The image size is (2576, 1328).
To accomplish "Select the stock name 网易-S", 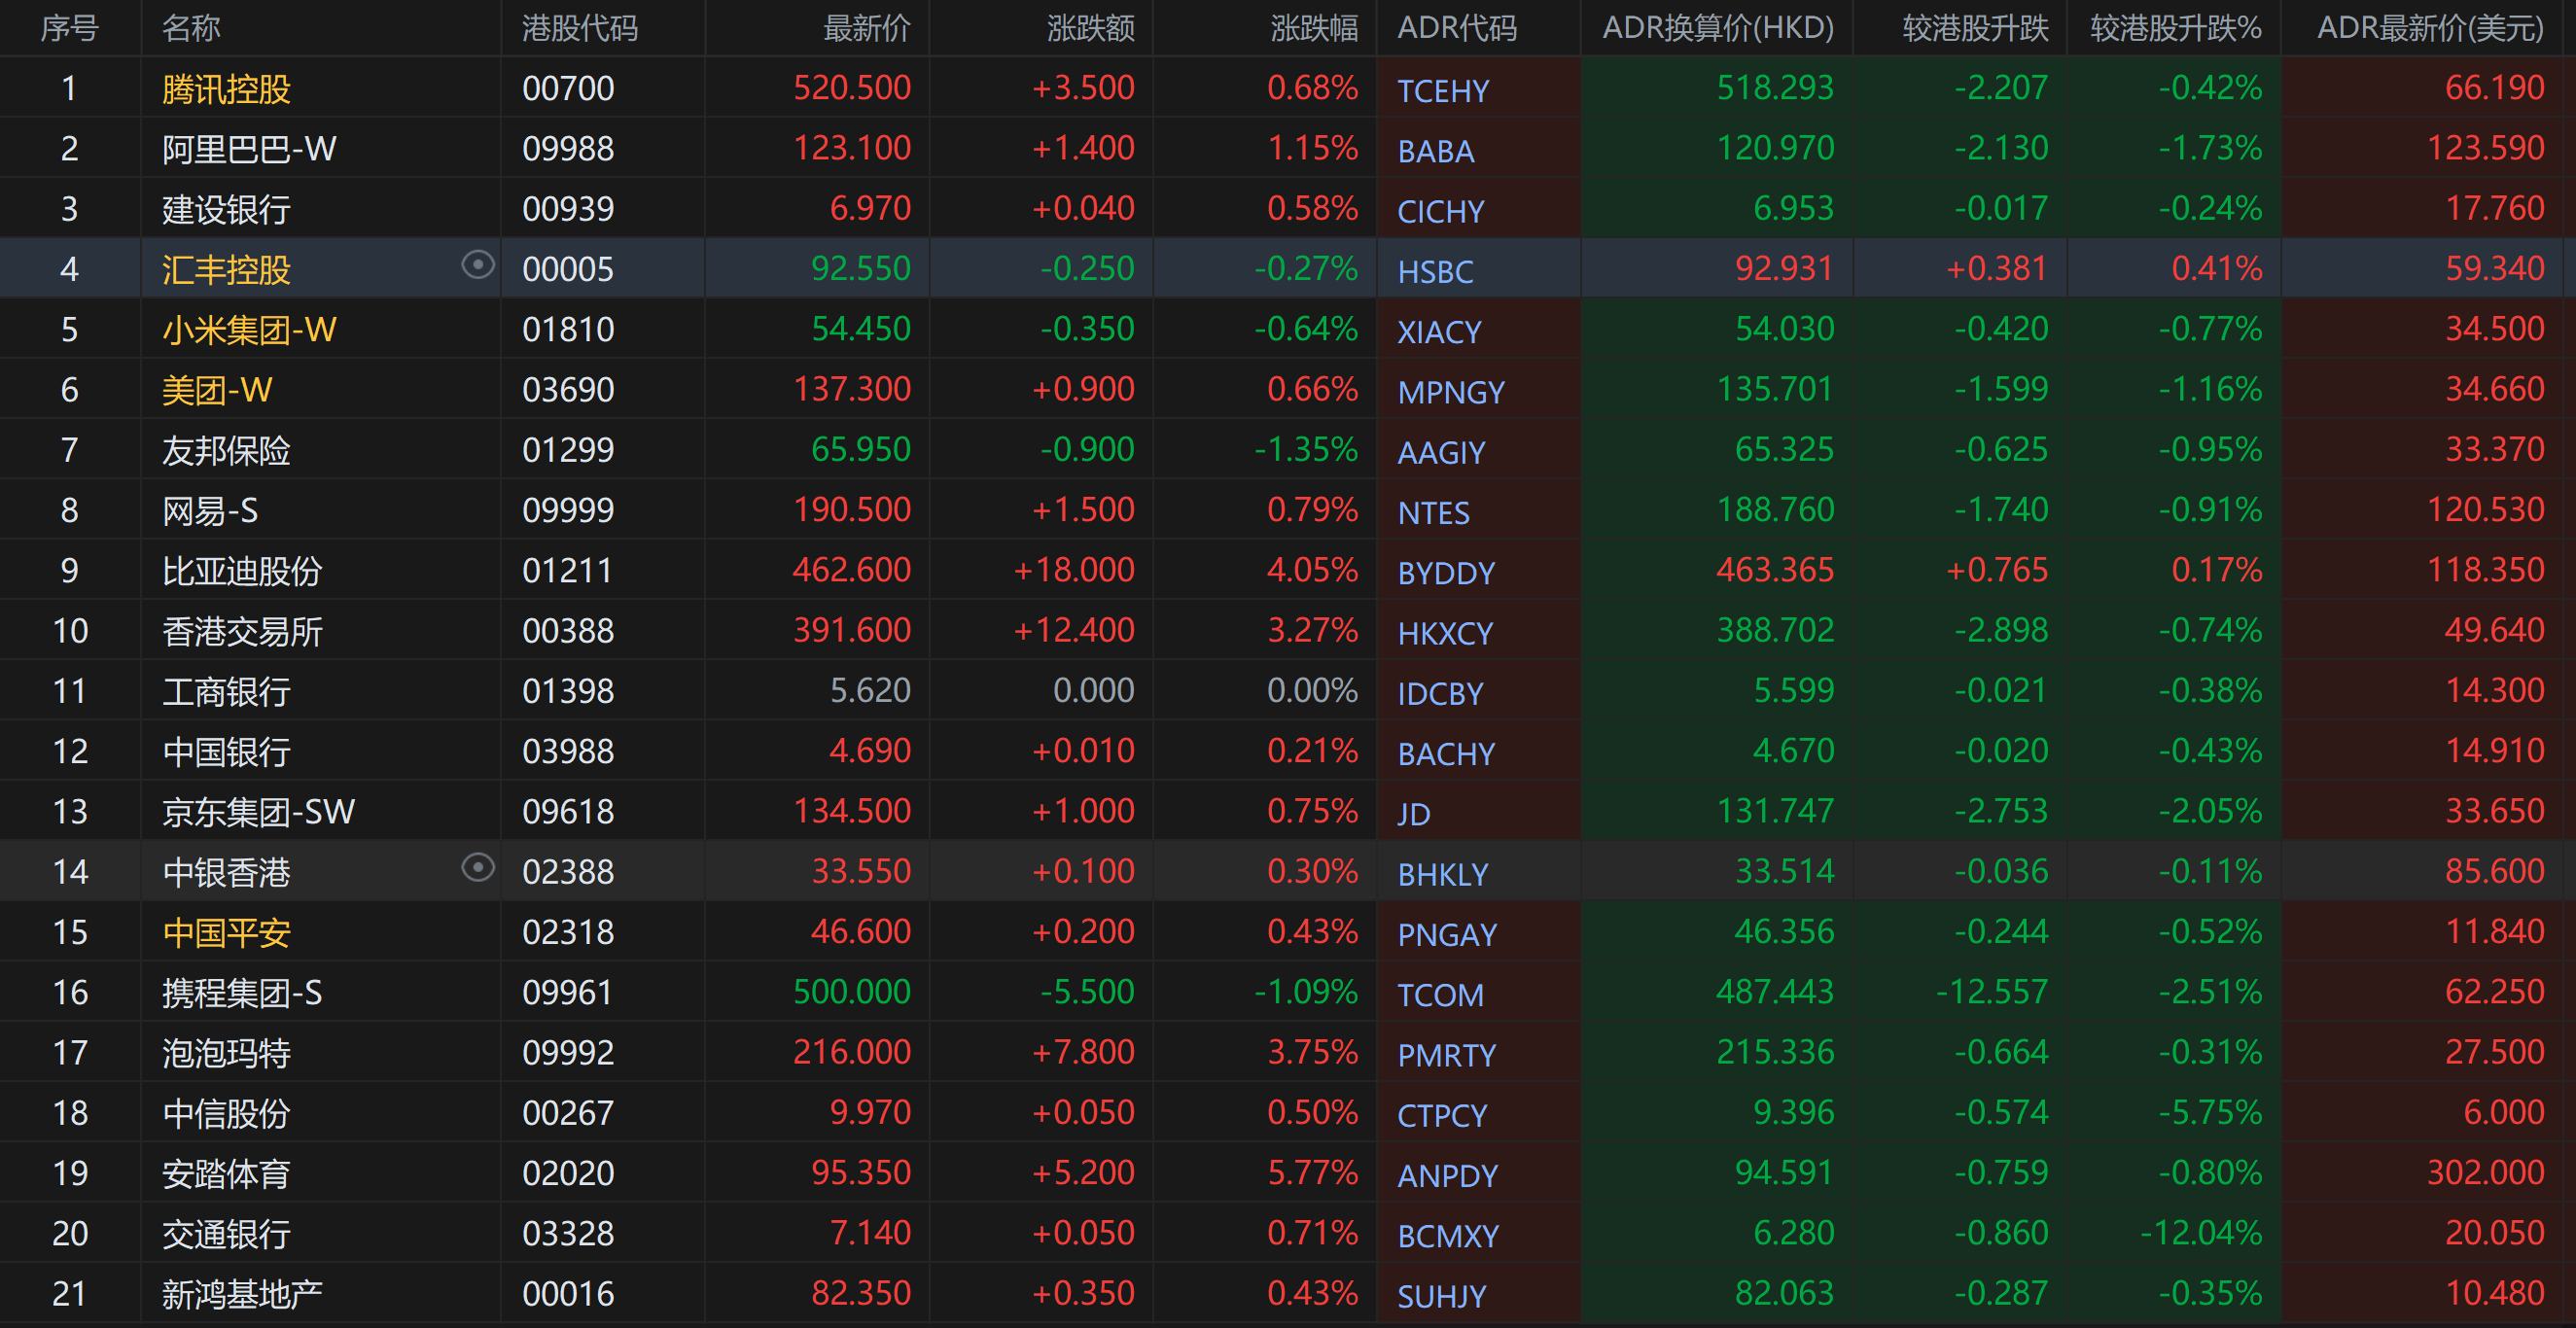I will [210, 511].
